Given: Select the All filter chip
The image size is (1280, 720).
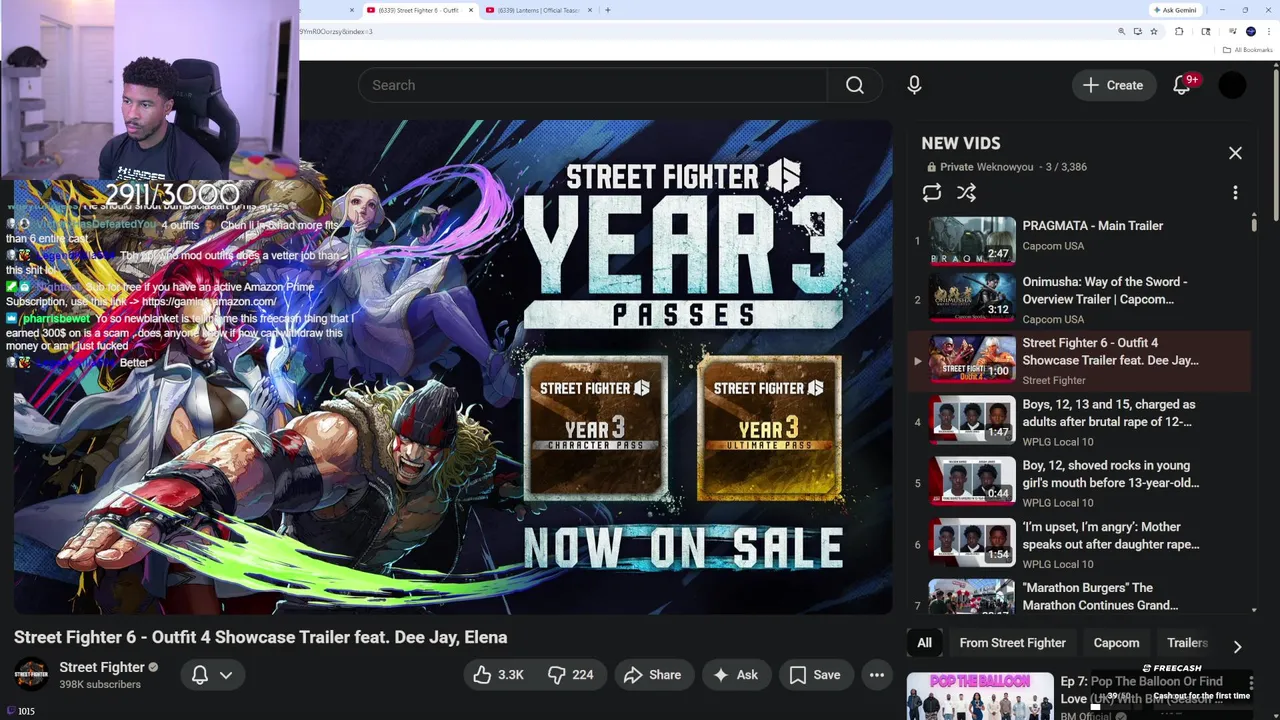Looking at the screenshot, I should coord(924,643).
